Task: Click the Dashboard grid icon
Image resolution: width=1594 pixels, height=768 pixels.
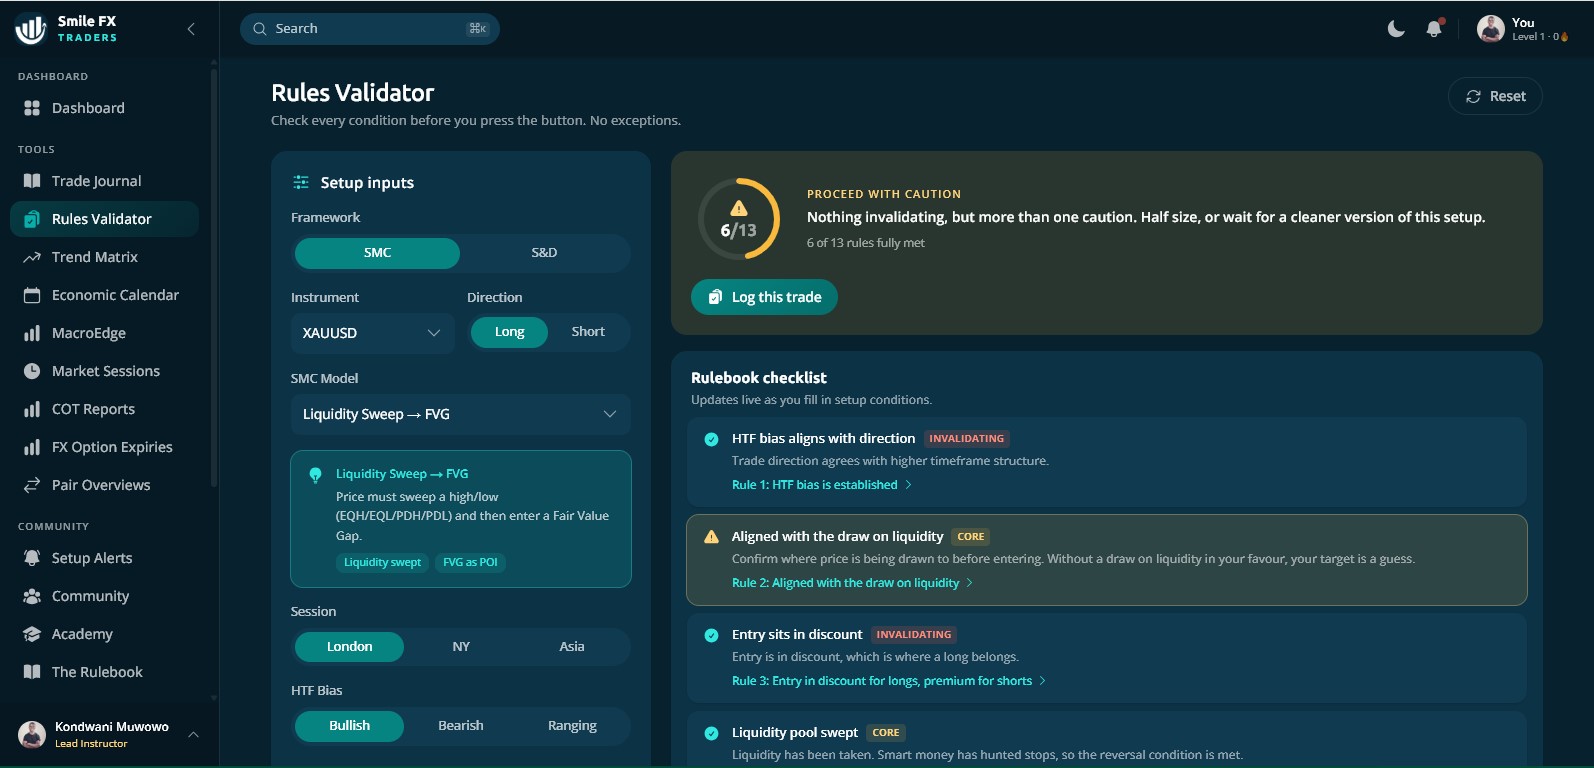Action: [x=32, y=108]
